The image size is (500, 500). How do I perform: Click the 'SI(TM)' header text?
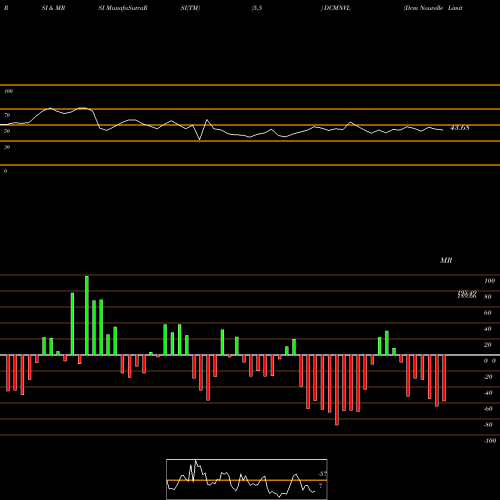pyautogui.click(x=190, y=8)
